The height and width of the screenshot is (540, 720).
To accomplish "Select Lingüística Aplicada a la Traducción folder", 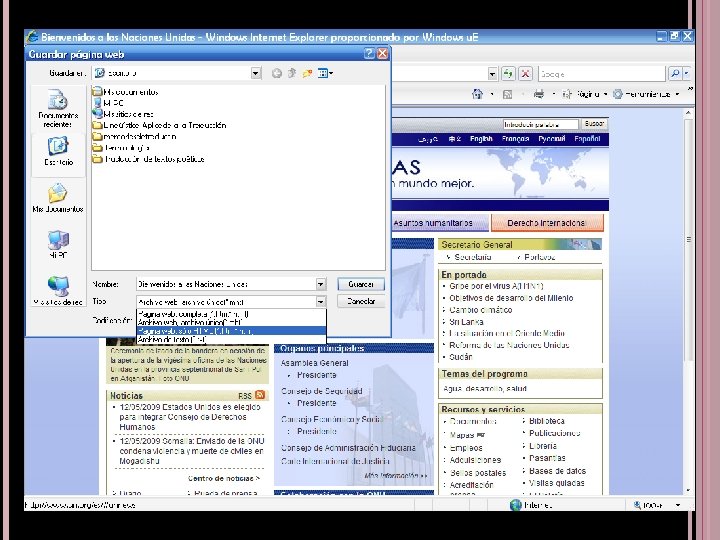I will tap(159, 125).
